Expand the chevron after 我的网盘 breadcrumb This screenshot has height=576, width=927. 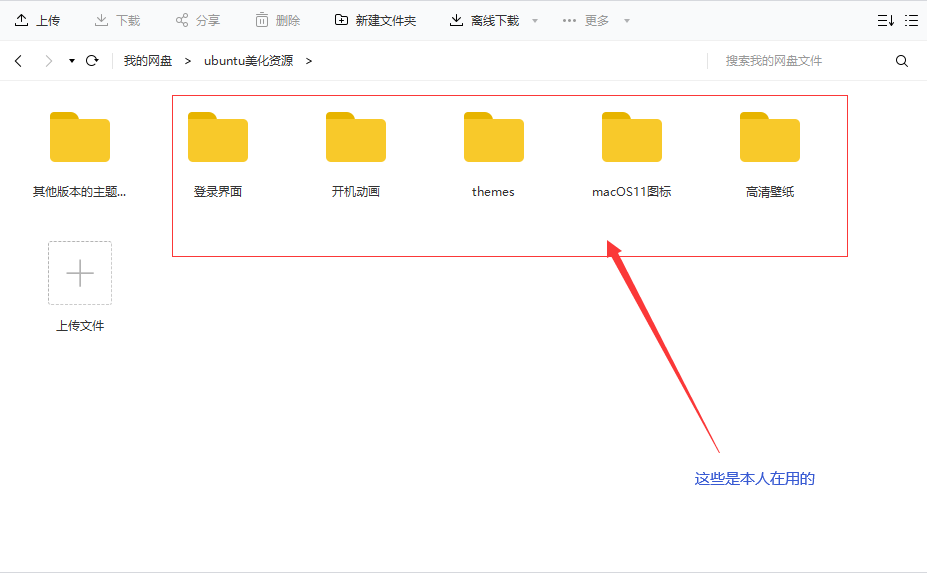pos(187,61)
